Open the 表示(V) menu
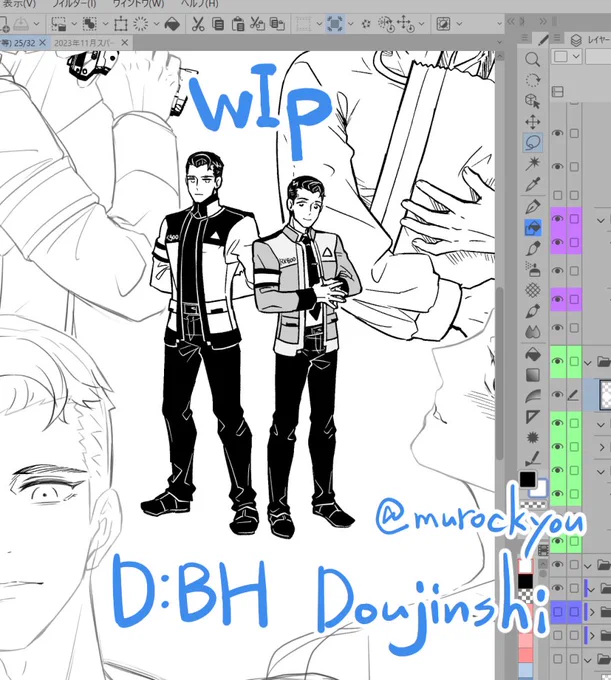The image size is (611, 680). coord(18,4)
